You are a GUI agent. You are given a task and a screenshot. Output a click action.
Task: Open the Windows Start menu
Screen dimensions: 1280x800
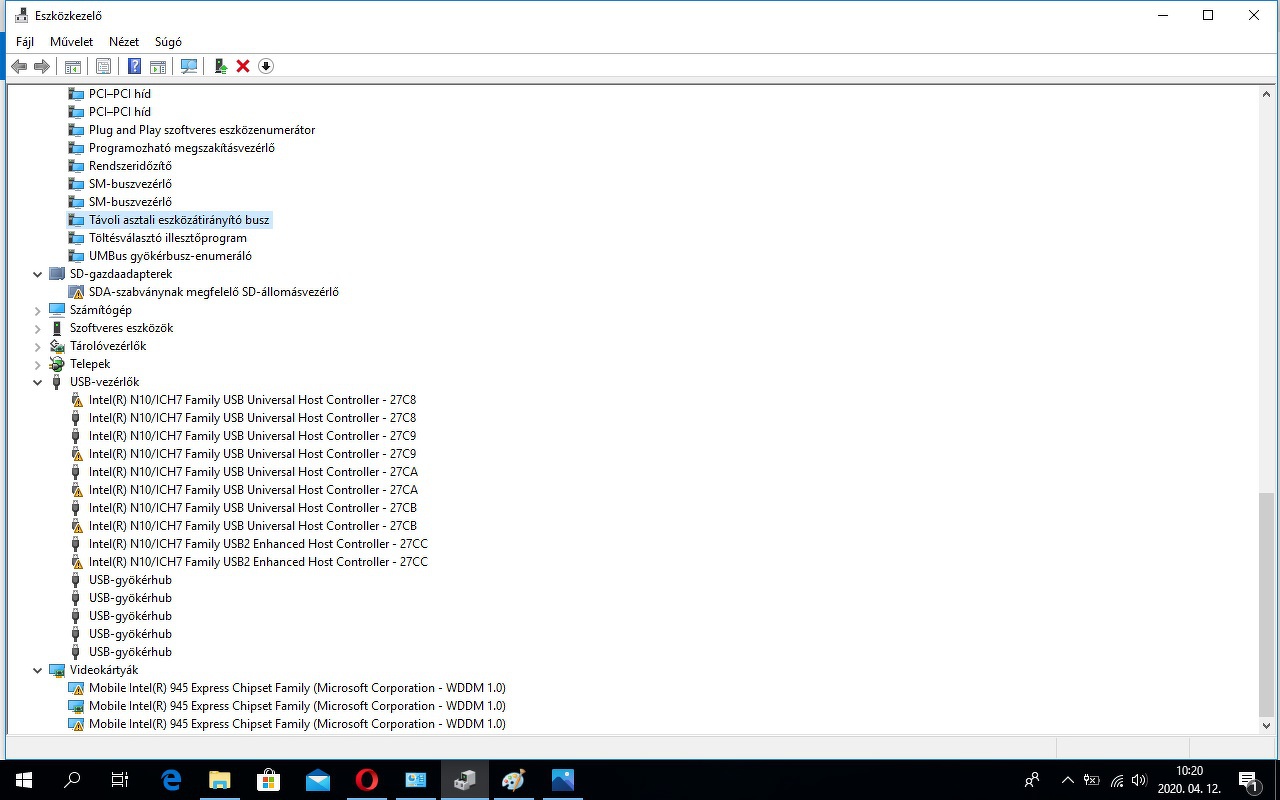[x=24, y=780]
